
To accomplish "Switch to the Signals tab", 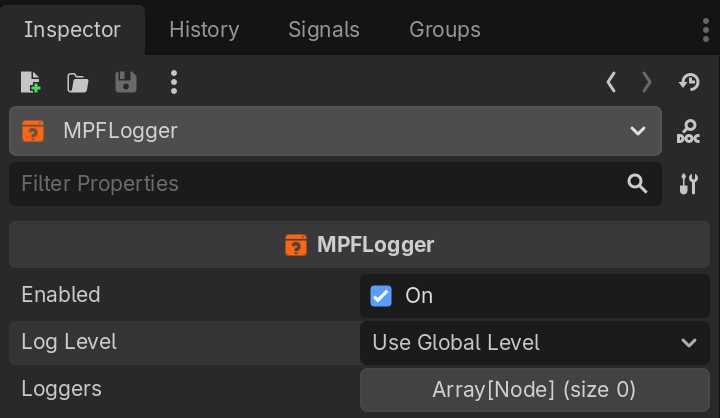I will click(x=324, y=30).
